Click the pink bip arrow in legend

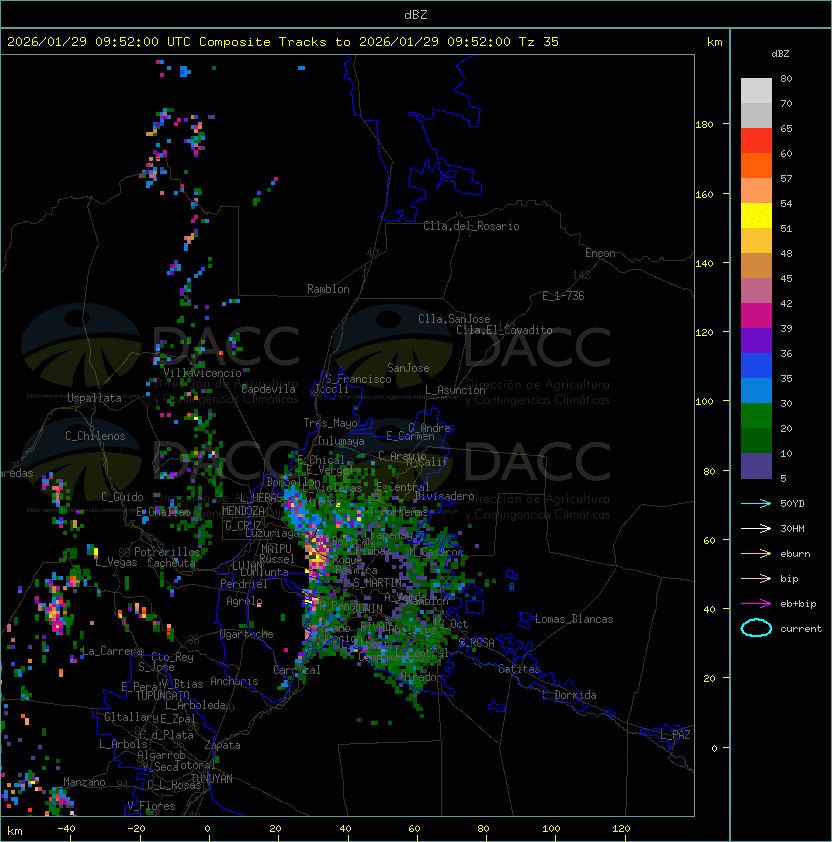click(756, 578)
